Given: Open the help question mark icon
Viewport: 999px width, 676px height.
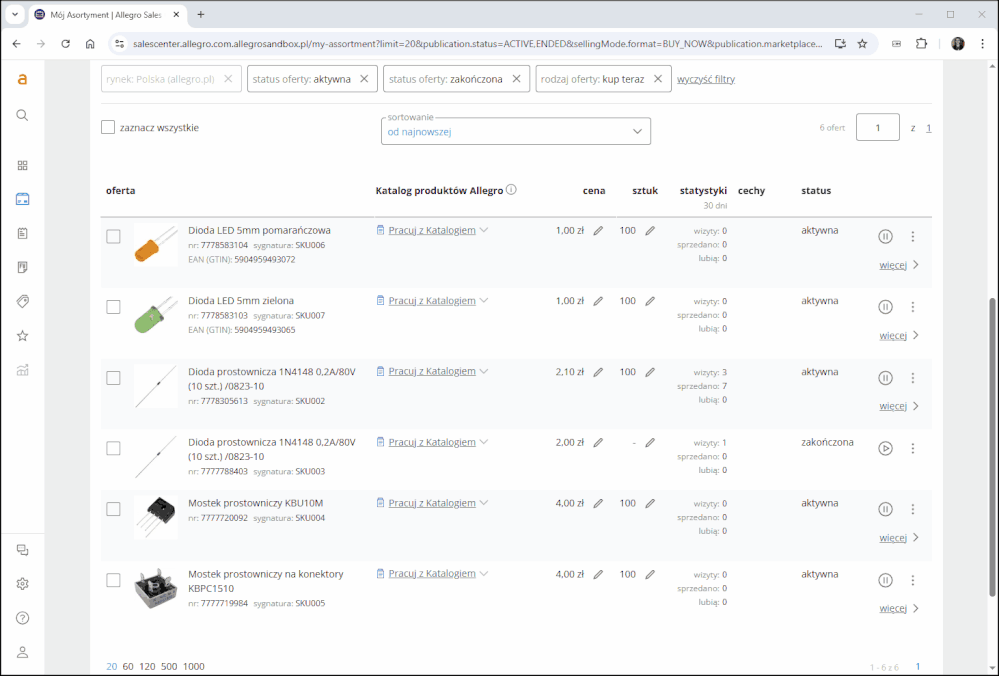Looking at the screenshot, I should click(x=22, y=618).
